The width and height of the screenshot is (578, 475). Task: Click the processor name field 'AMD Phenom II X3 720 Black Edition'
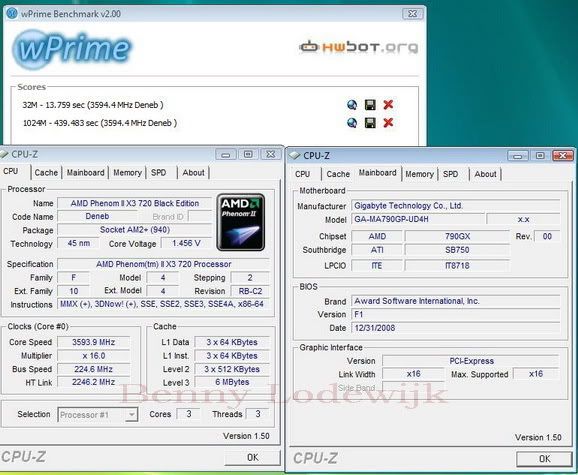click(x=135, y=203)
